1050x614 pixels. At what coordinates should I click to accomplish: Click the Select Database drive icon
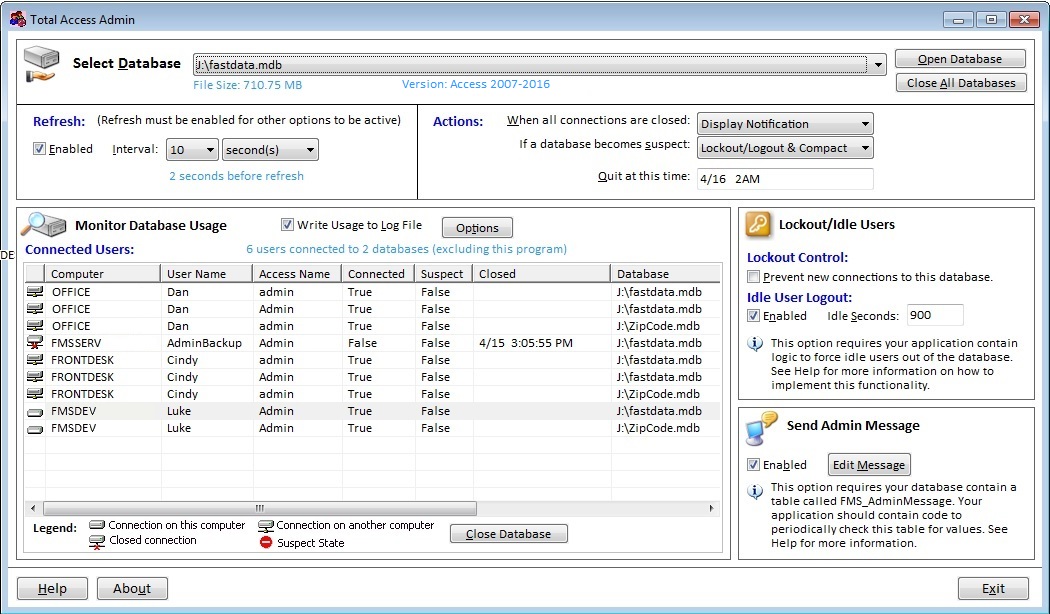click(41, 62)
